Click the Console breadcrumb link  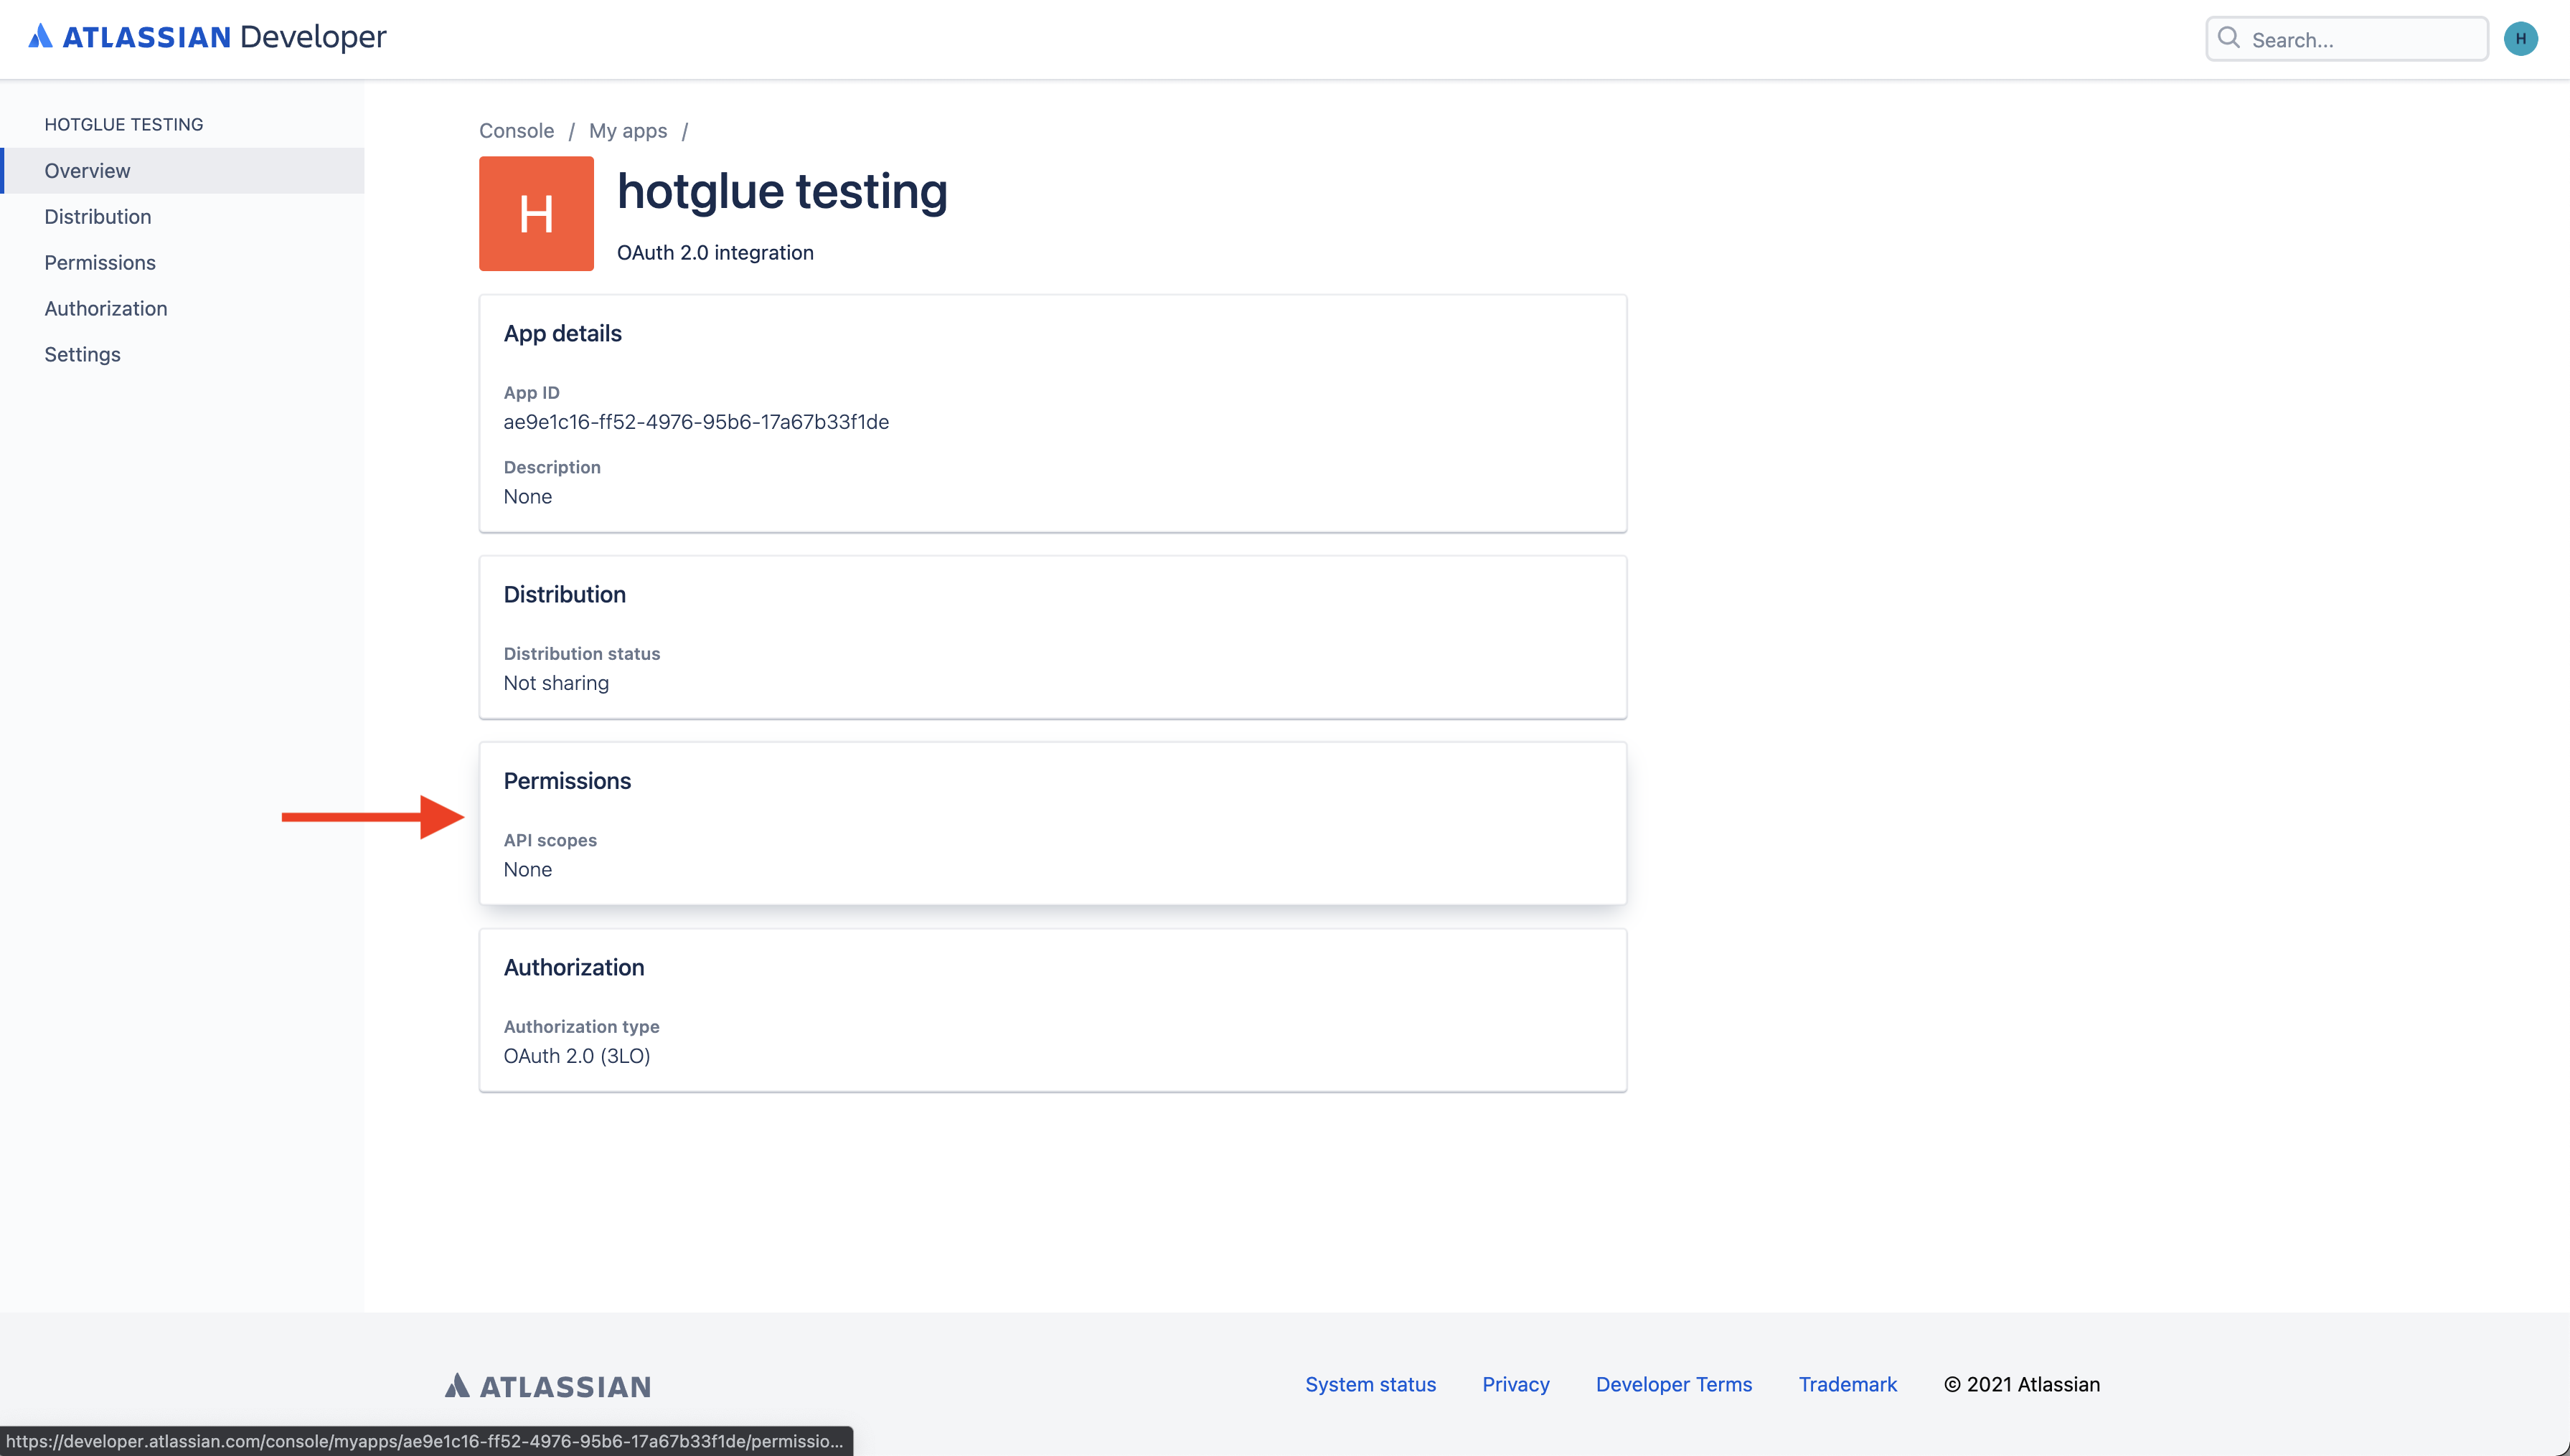coord(516,130)
